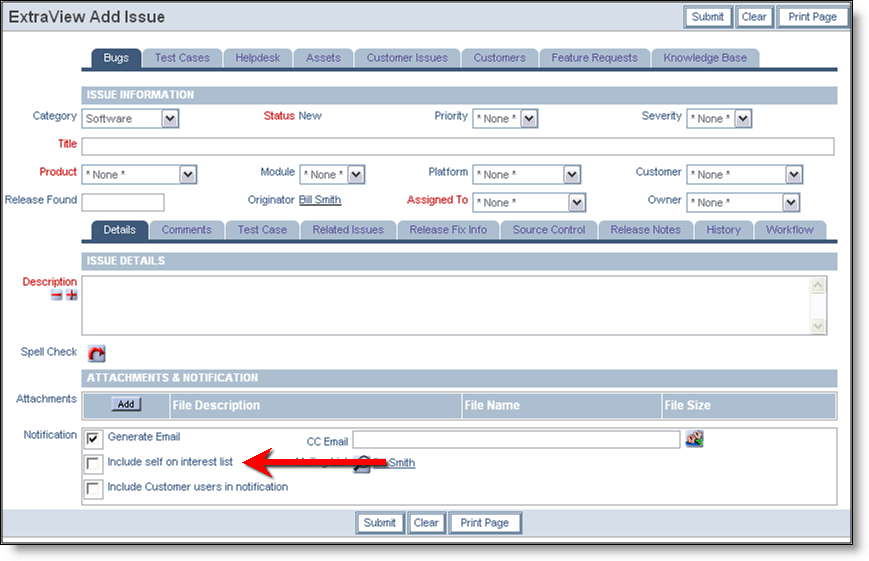Check Include self on interest list
869x561 pixels.
[93, 463]
